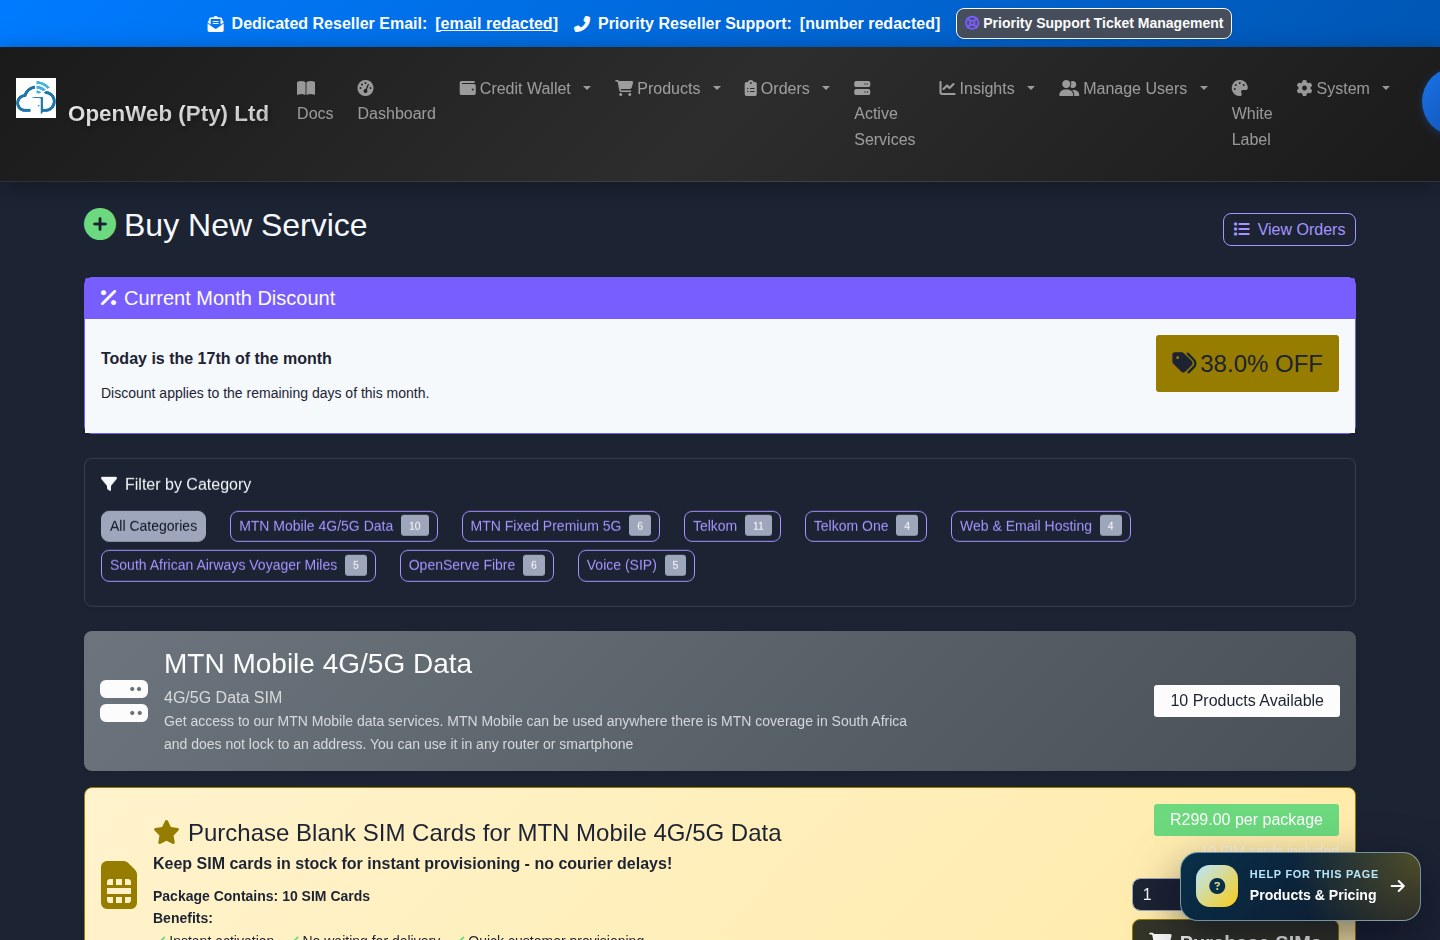Click the phone icon in top banner
1440x940 pixels.
click(x=582, y=24)
